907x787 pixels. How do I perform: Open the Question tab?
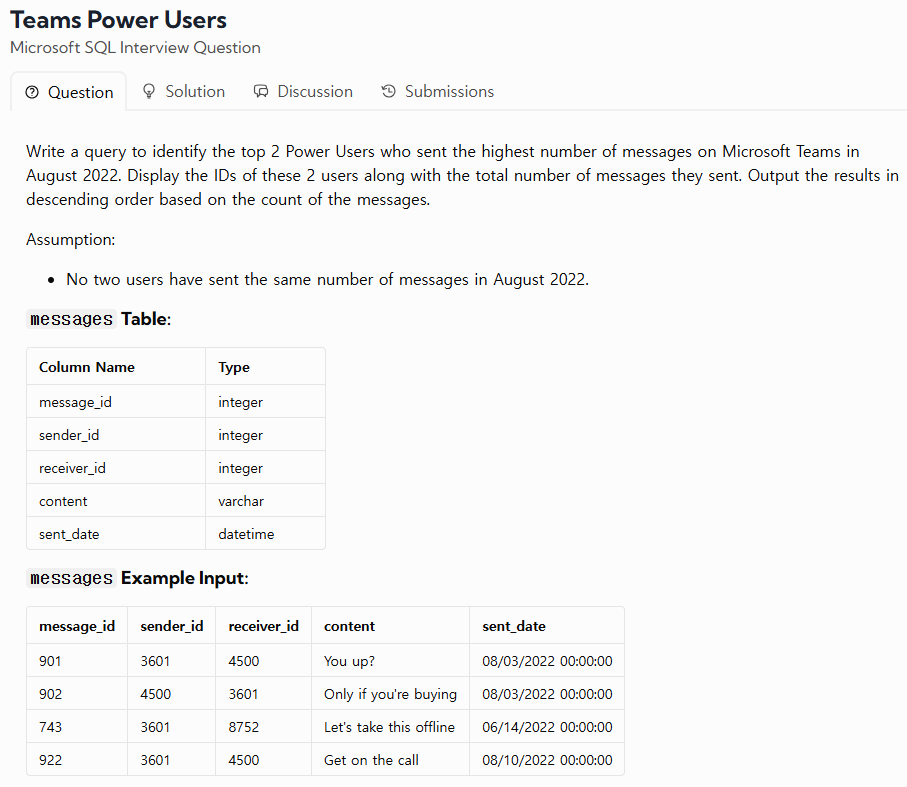pos(68,92)
